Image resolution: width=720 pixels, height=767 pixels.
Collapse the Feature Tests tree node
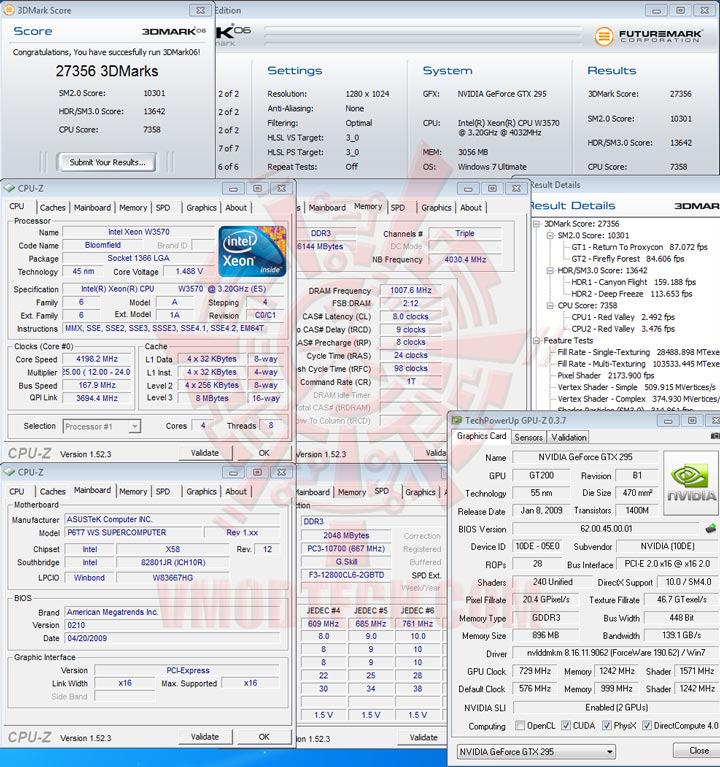point(537,340)
